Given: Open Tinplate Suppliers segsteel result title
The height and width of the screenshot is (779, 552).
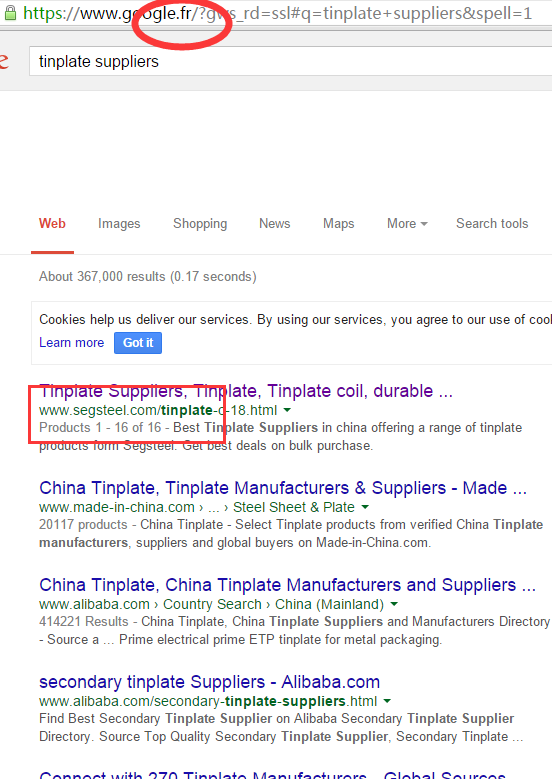Looking at the screenshot, I should (x=246, y=391).
